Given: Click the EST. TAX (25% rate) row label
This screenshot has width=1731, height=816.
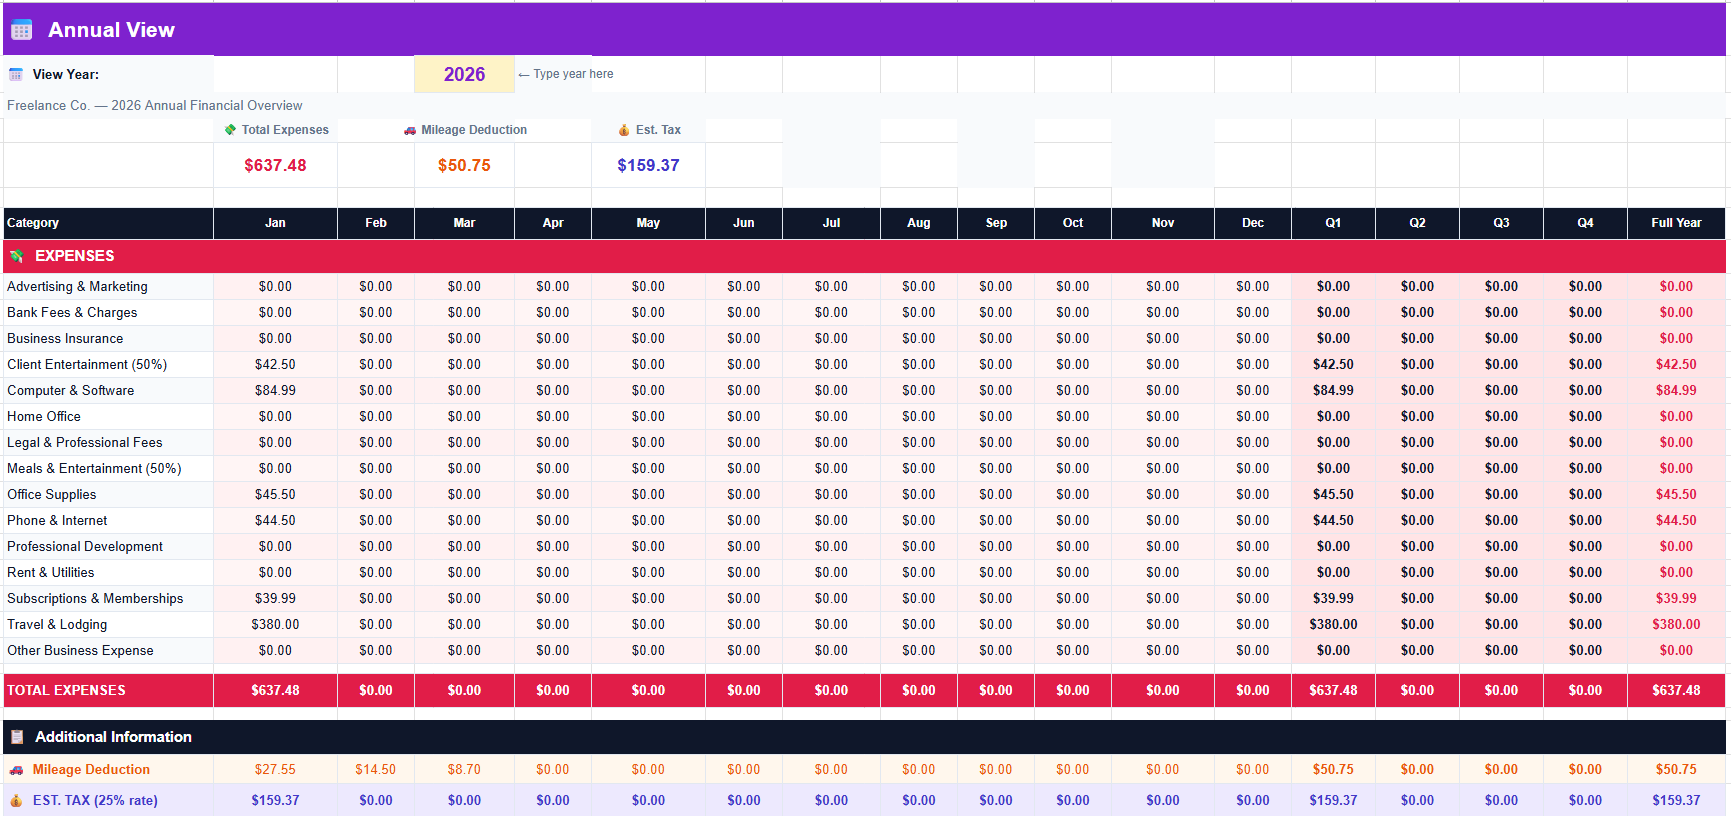Looking at the screenshot, I should coord(95,801).
